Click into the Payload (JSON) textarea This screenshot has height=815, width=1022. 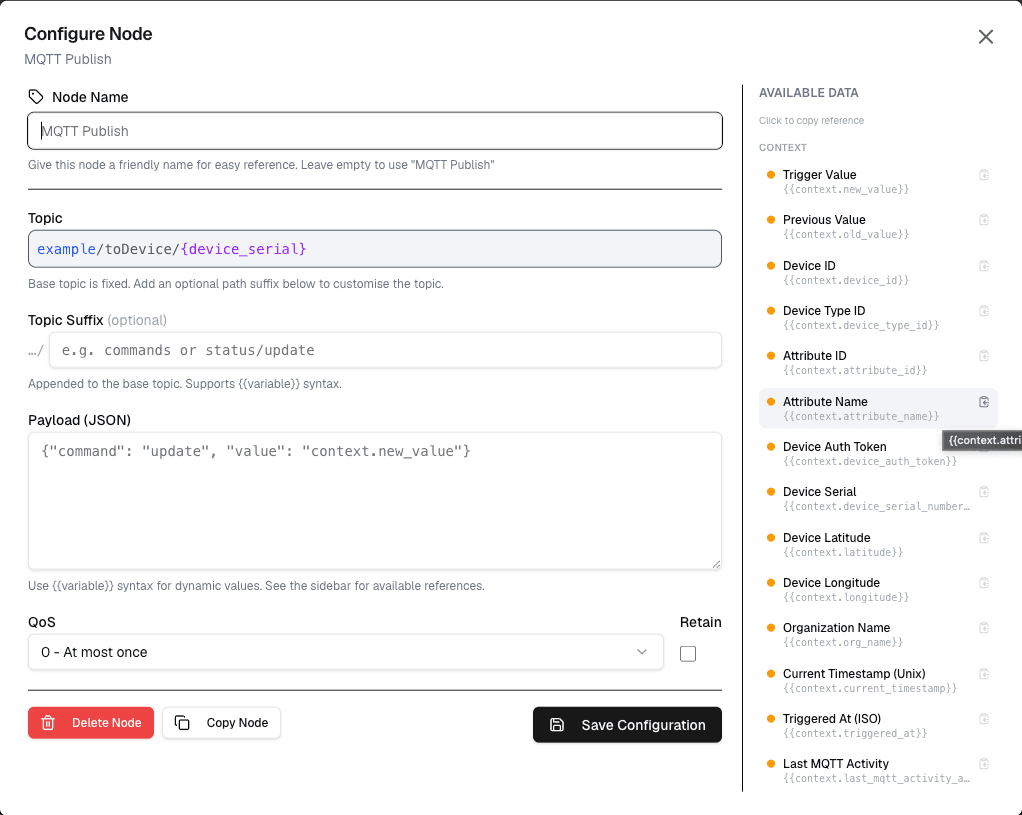[375, 501]
